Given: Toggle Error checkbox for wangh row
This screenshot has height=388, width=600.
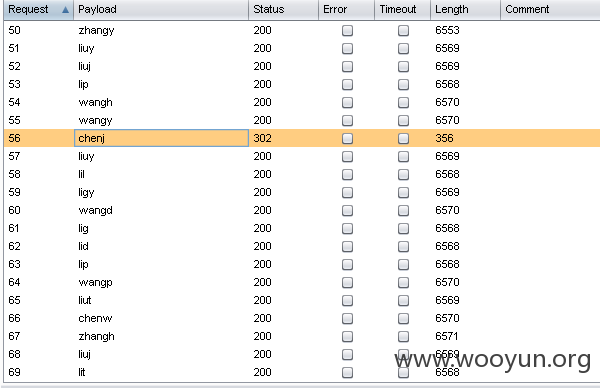Looking at the screenshot, I should coord(347,103).
